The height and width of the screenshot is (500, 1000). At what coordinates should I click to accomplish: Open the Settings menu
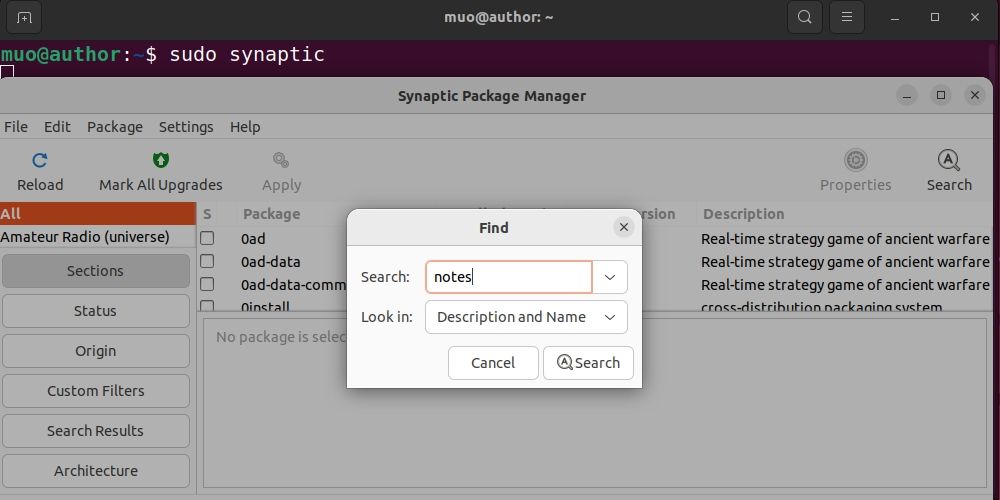tap(186, 127)
